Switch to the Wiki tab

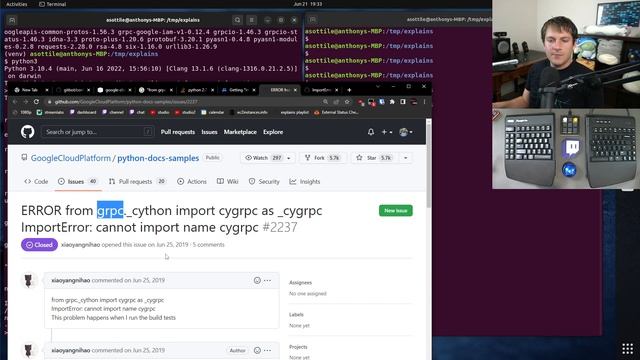pos(228,182)
